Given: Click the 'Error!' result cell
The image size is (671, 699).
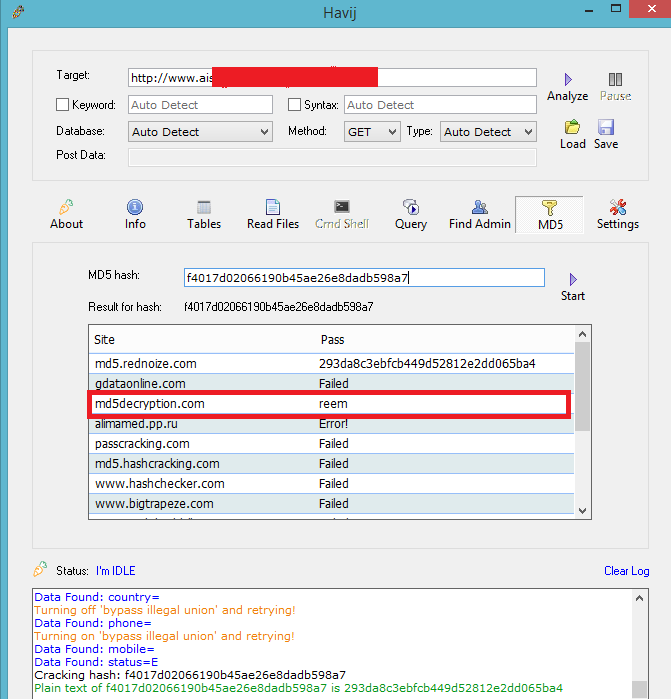Looking at the screenshot, I should click(x=333, y=424).
